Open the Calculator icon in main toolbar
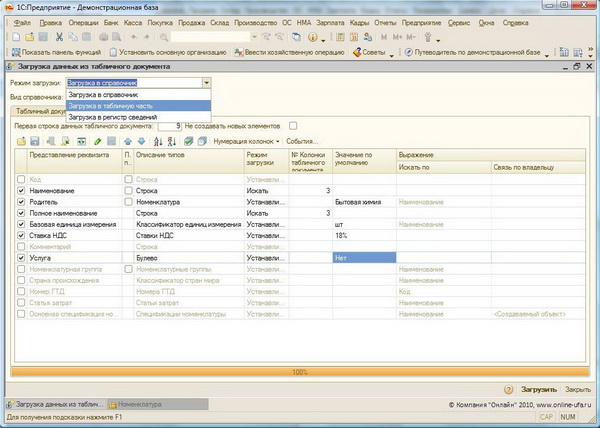 click(x=340, y=37)
